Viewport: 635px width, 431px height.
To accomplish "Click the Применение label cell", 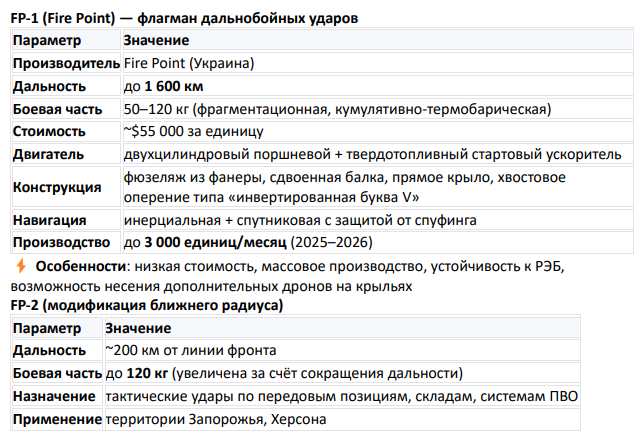I will [58, 419].
